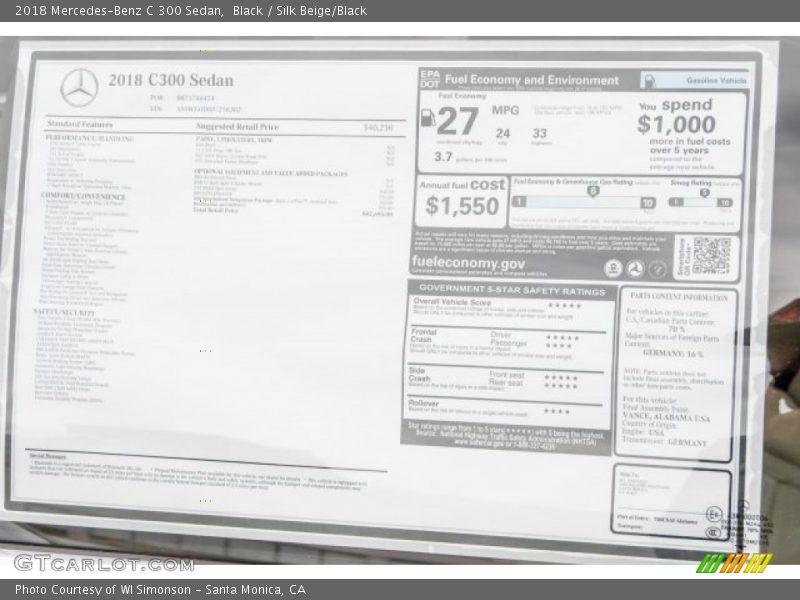This screenshot has height=600, width=800.
Task: Click the 'GOVERNMENT 5-STAR SAFETY RATINGS' header
Action: coord(512,290)
